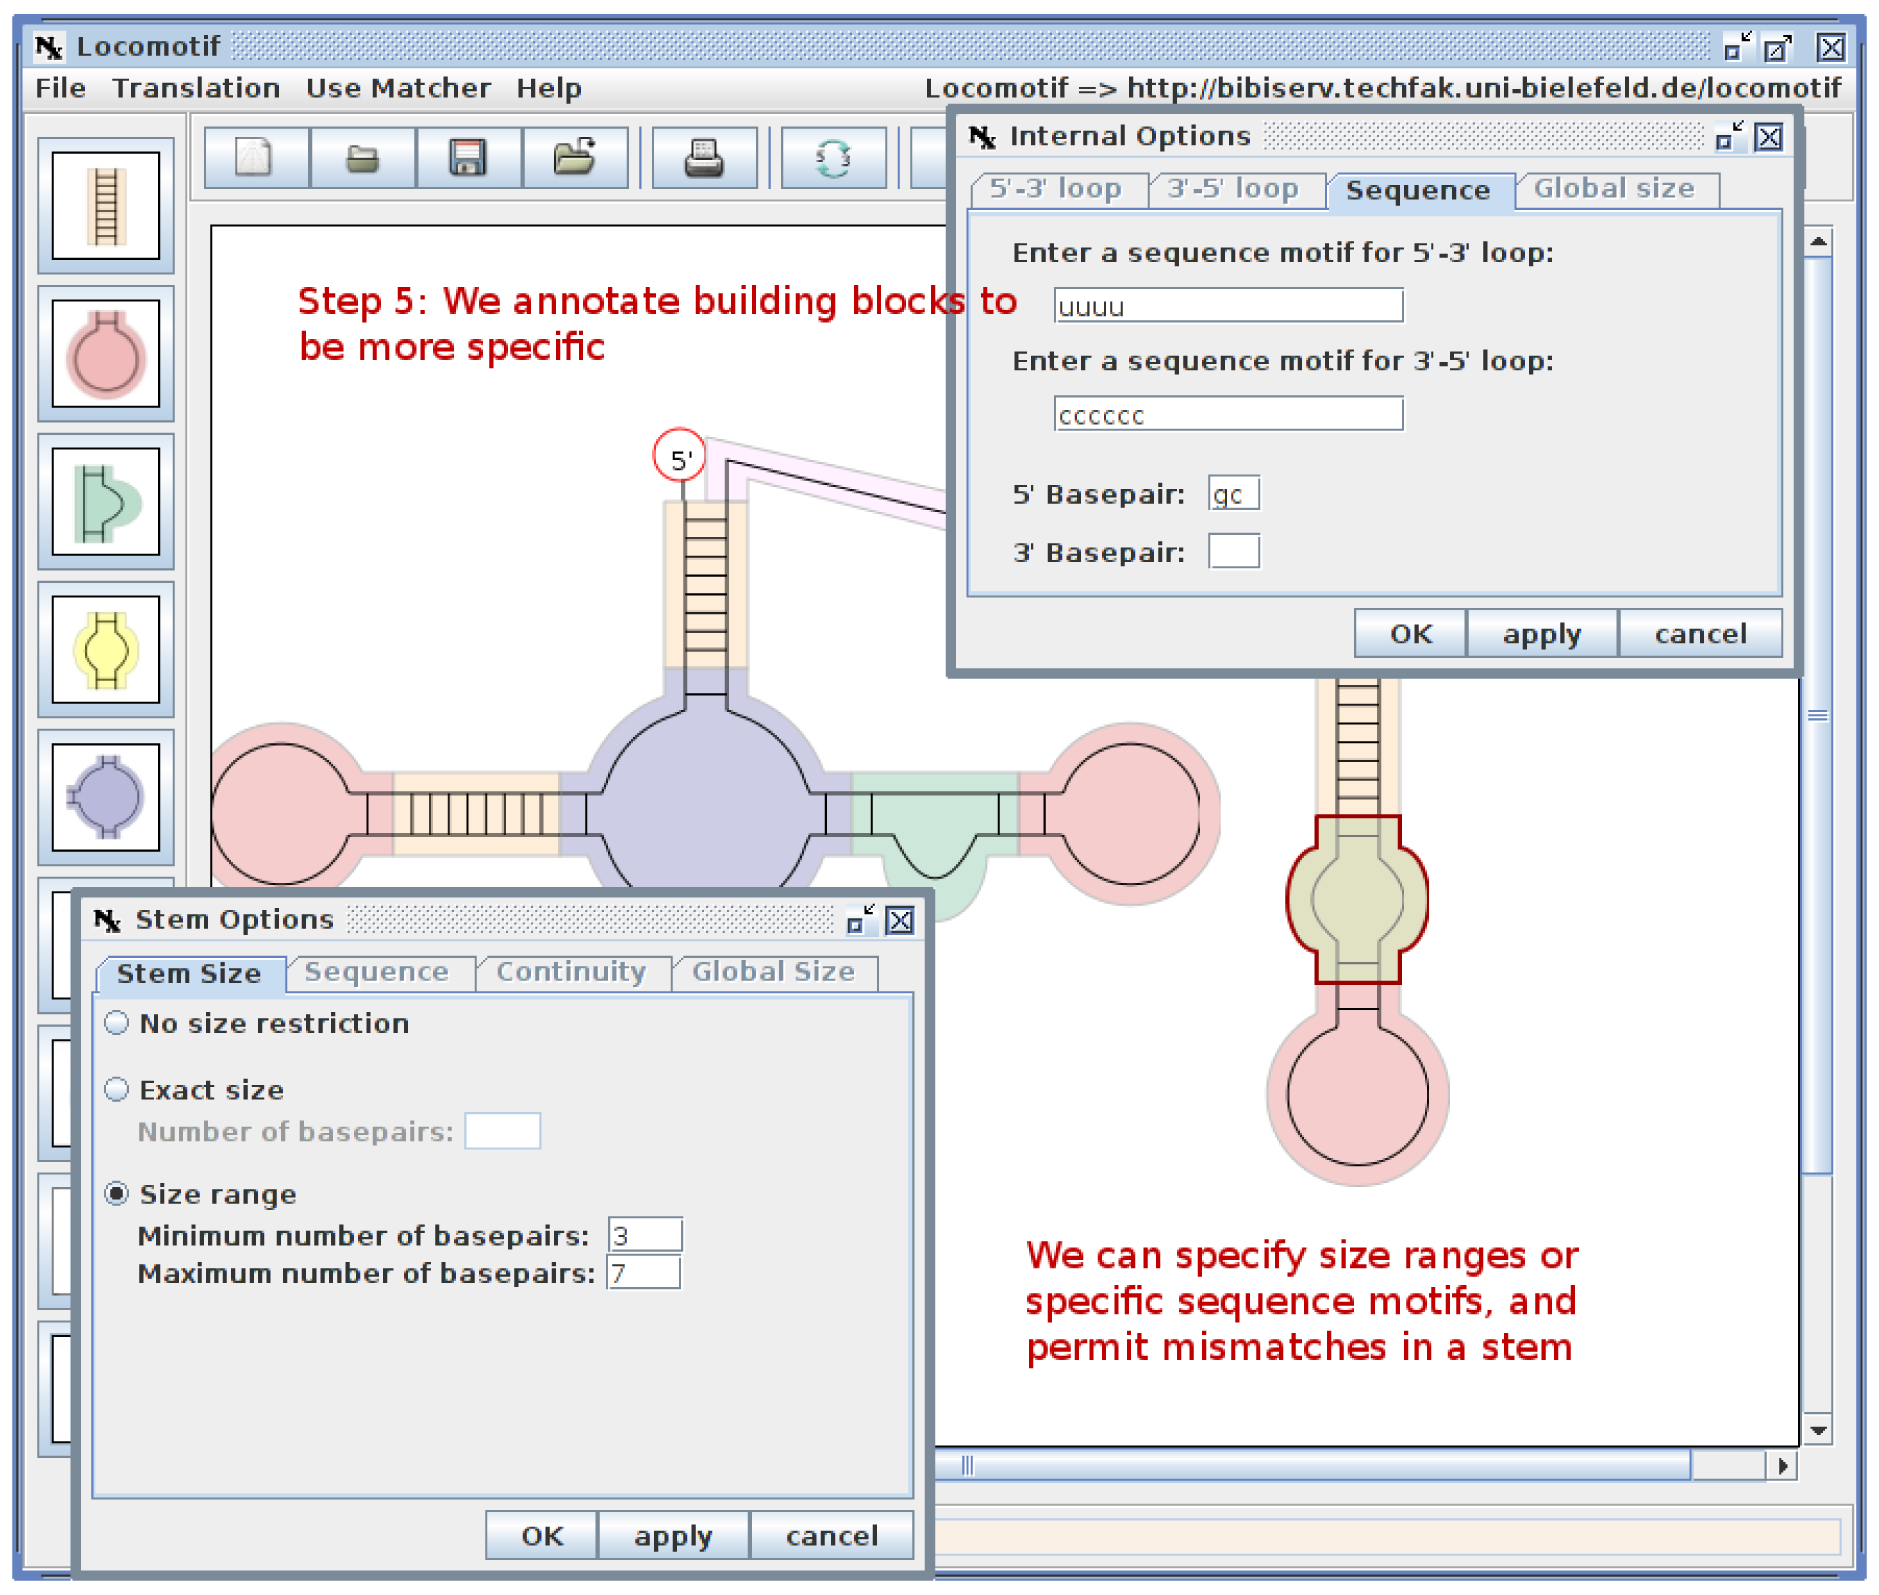The image size is (1879, 1595).
Task: Select the left pink hairpin loop
Action: click(x=285, y=812)
